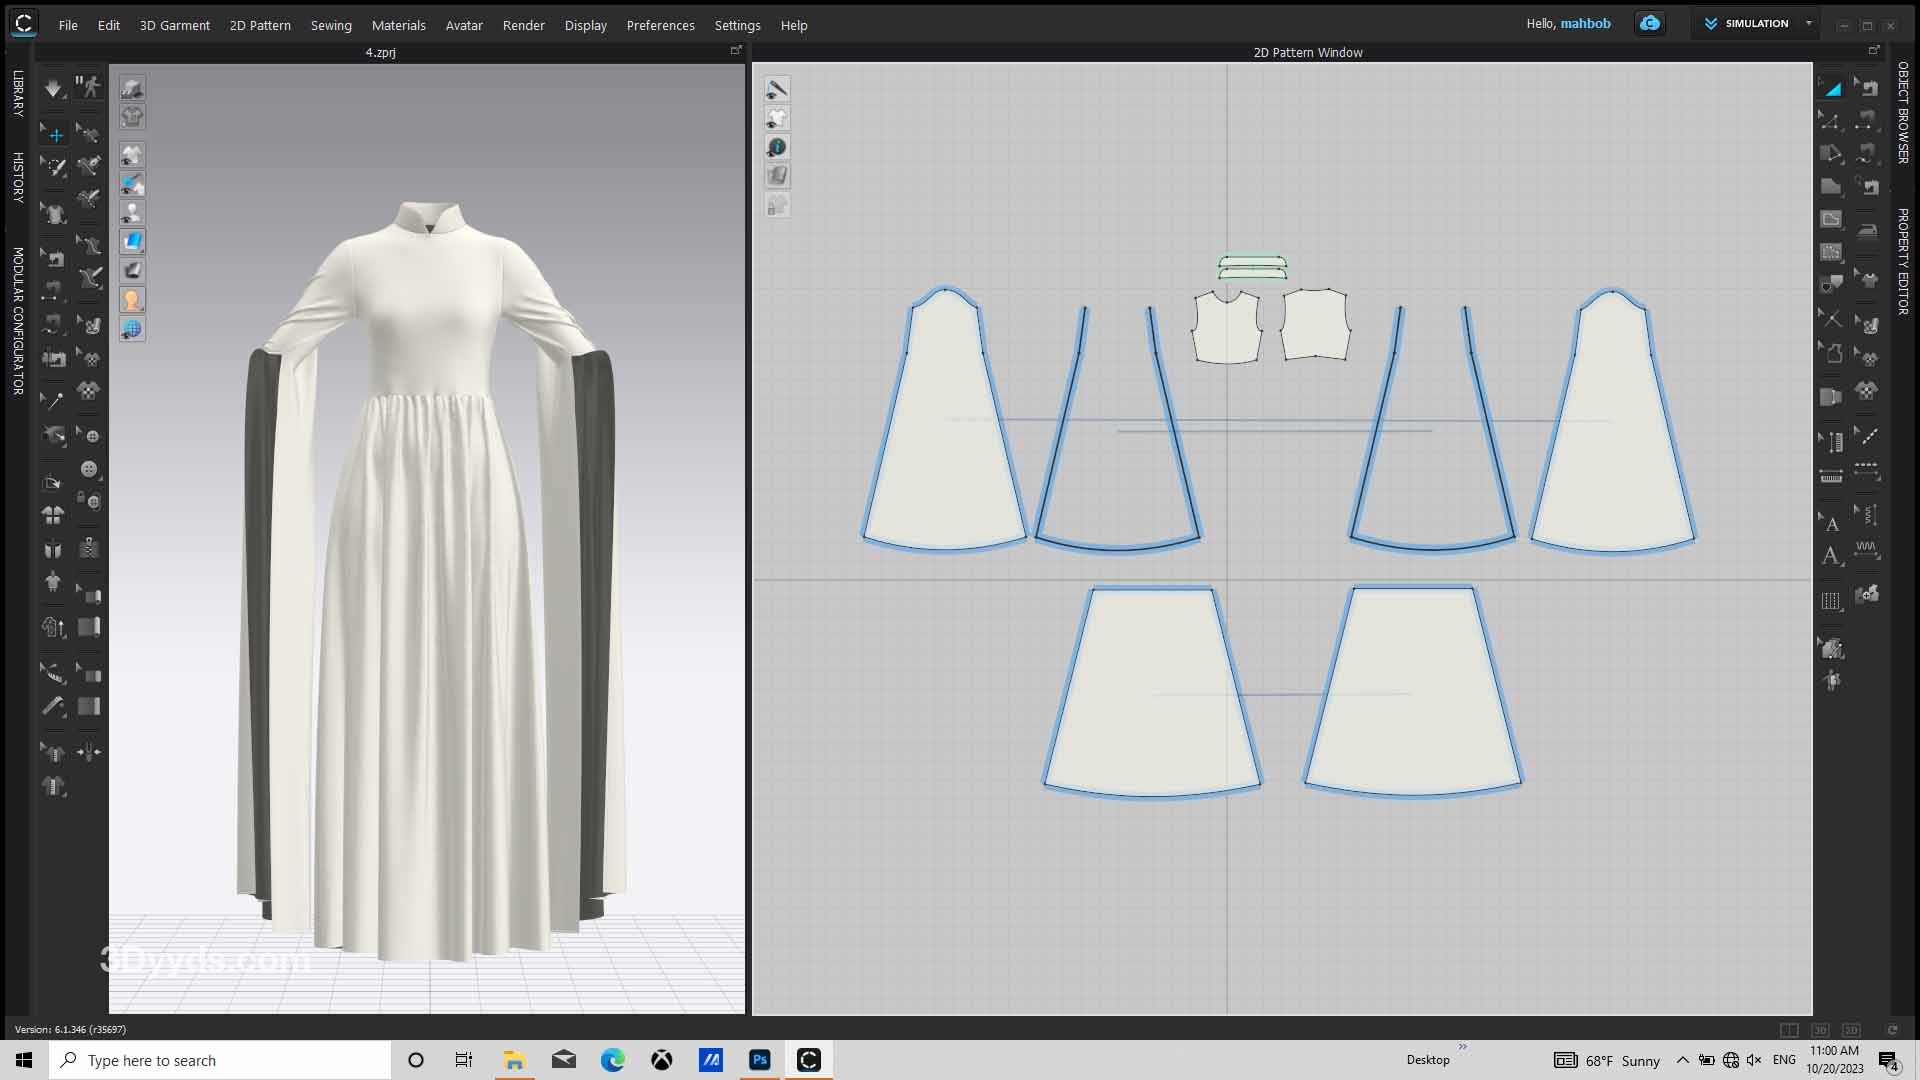Expand the Library side panel
This screenshot has height=1080, width=1920.
pyautogui.click(x=17, y=93)
